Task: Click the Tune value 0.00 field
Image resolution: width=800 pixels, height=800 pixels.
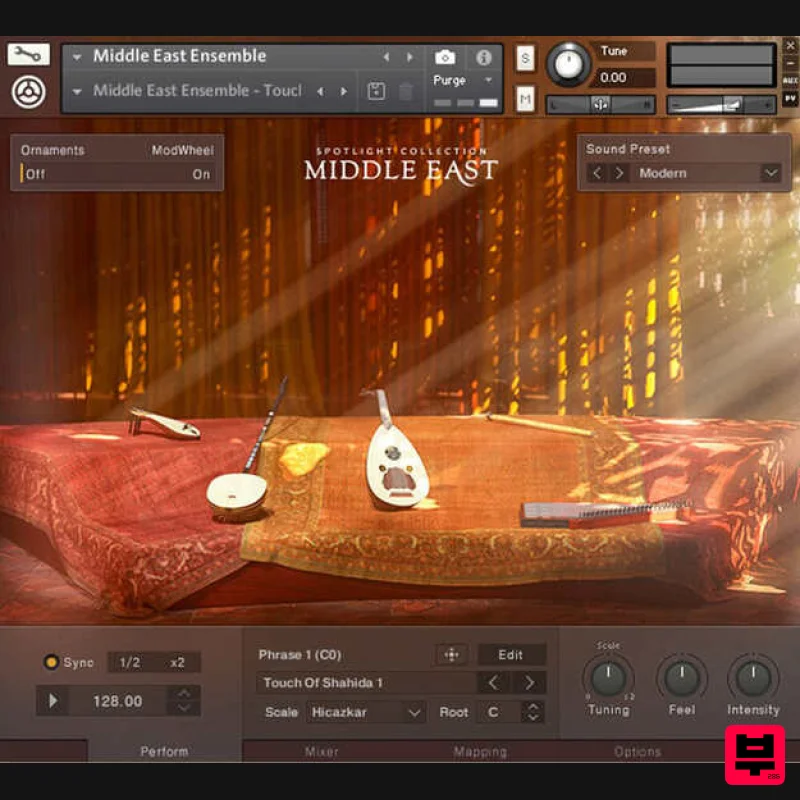Action: 624,78
